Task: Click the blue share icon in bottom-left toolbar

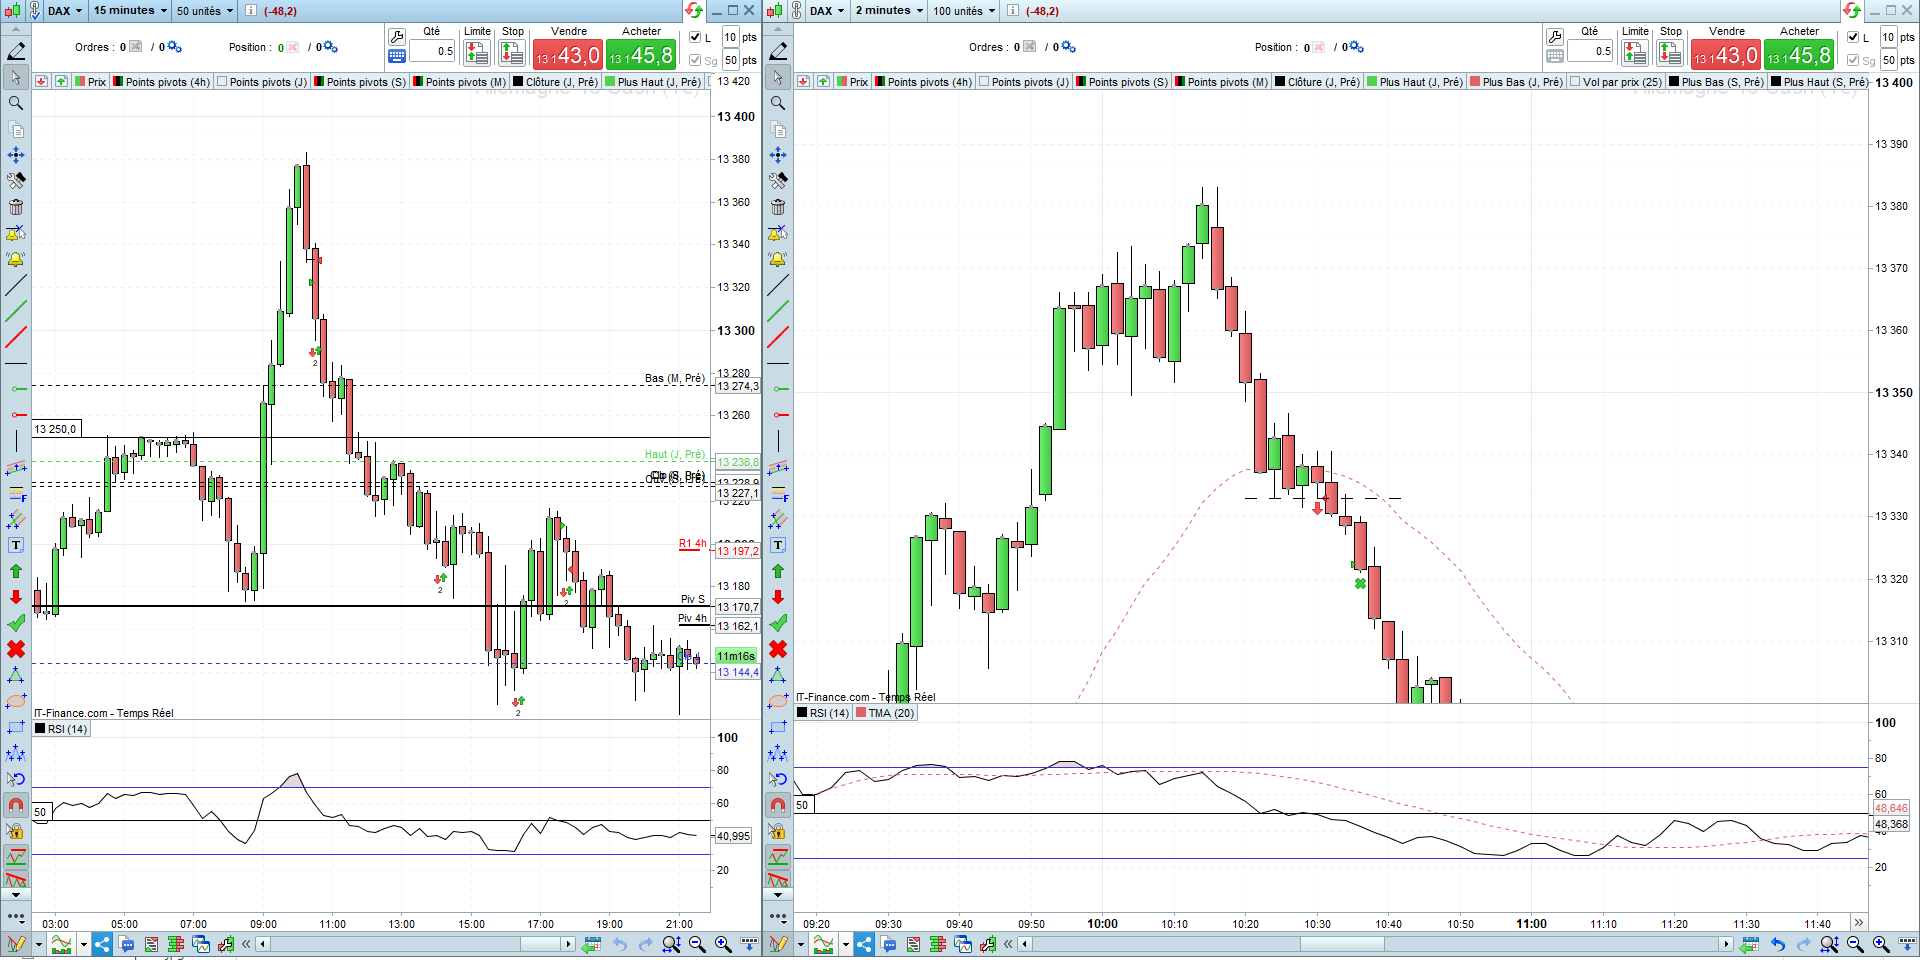Action: point(102,944)
